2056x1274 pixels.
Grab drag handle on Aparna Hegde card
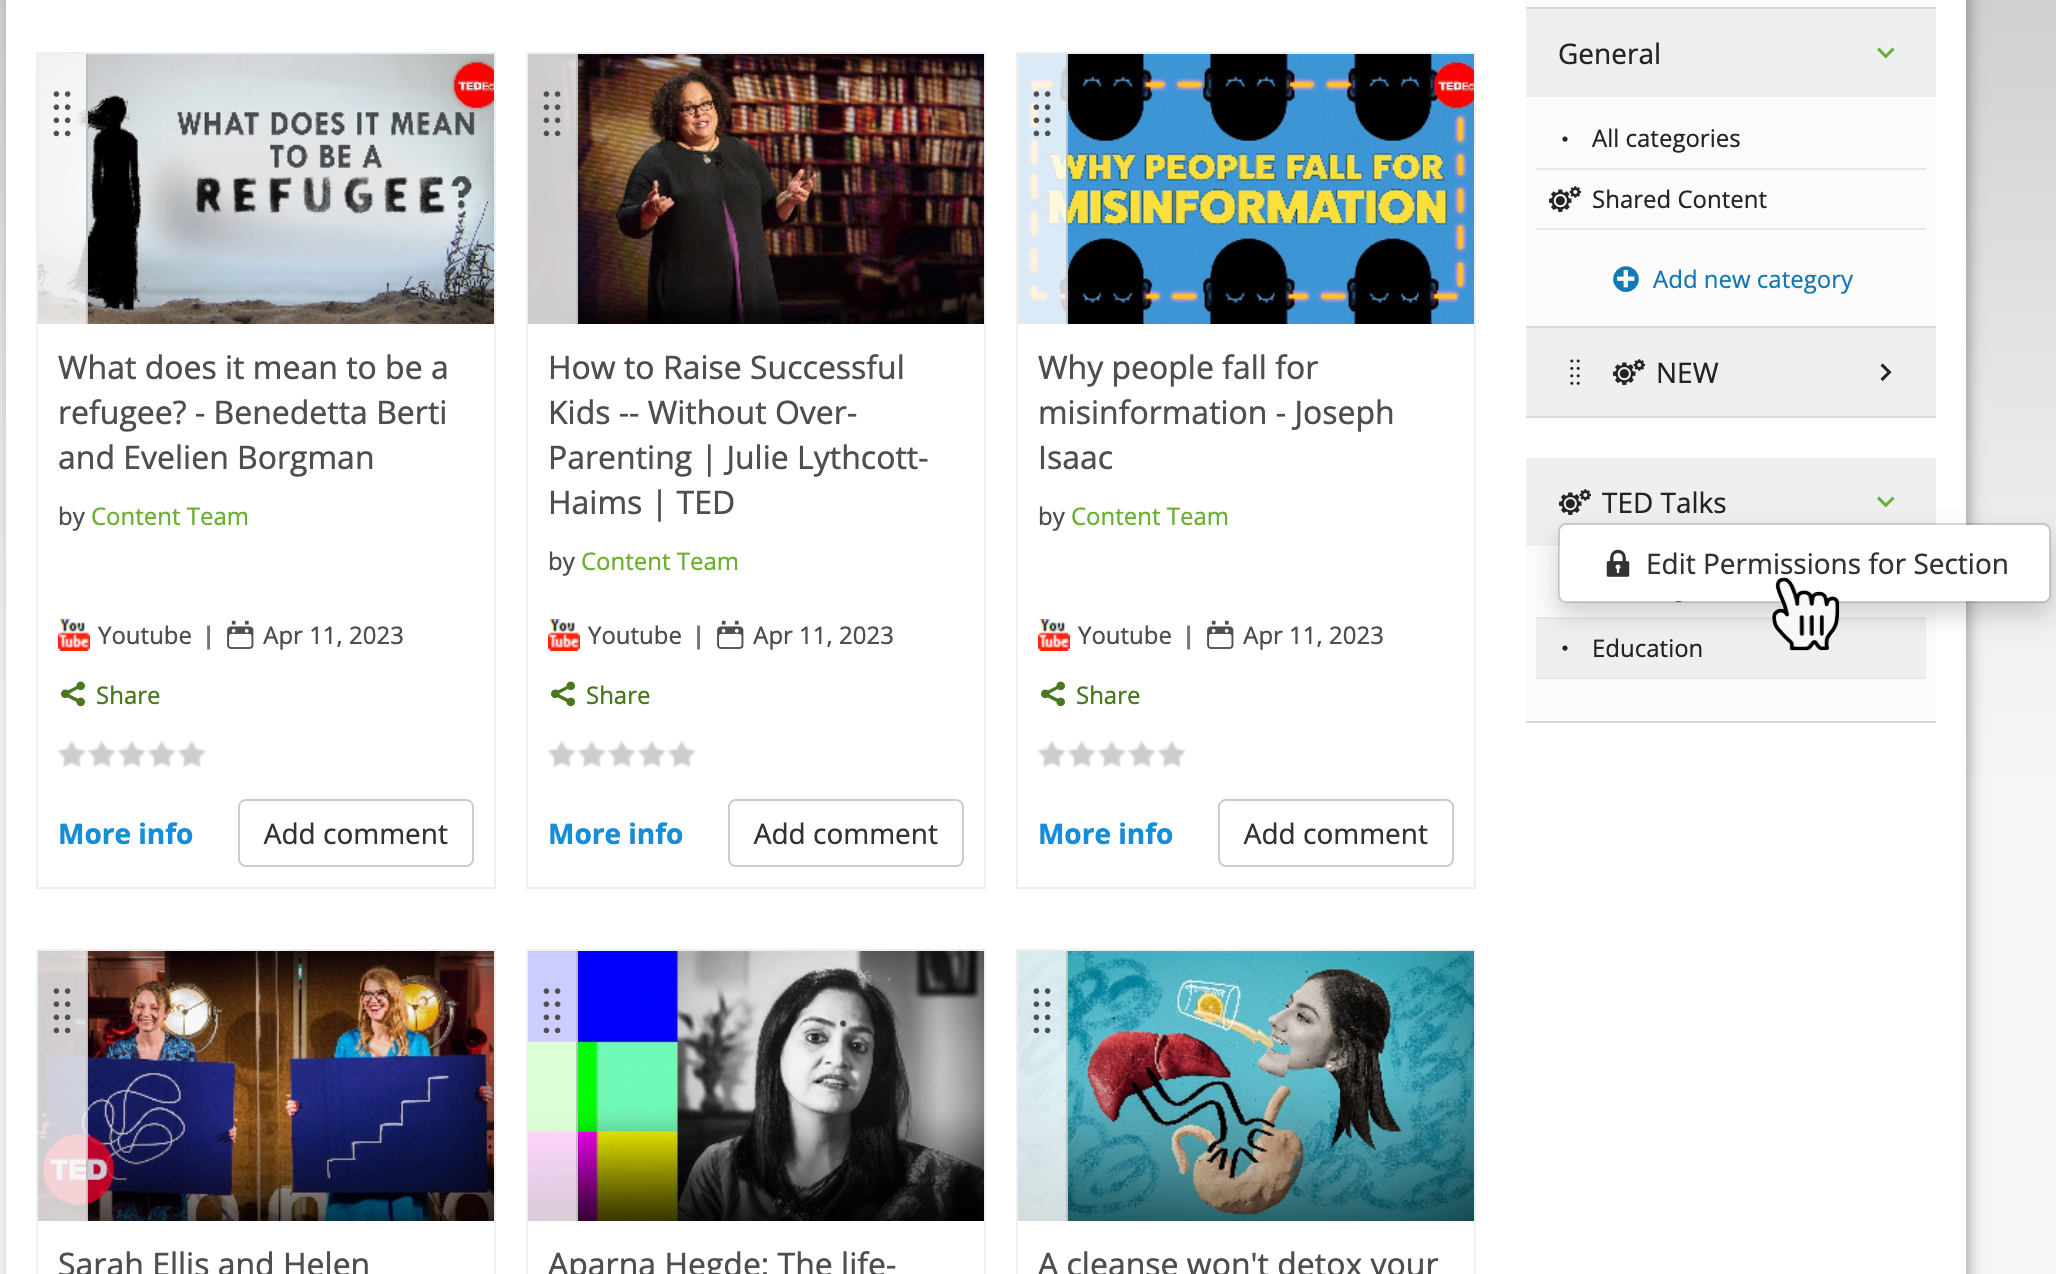552,1010
